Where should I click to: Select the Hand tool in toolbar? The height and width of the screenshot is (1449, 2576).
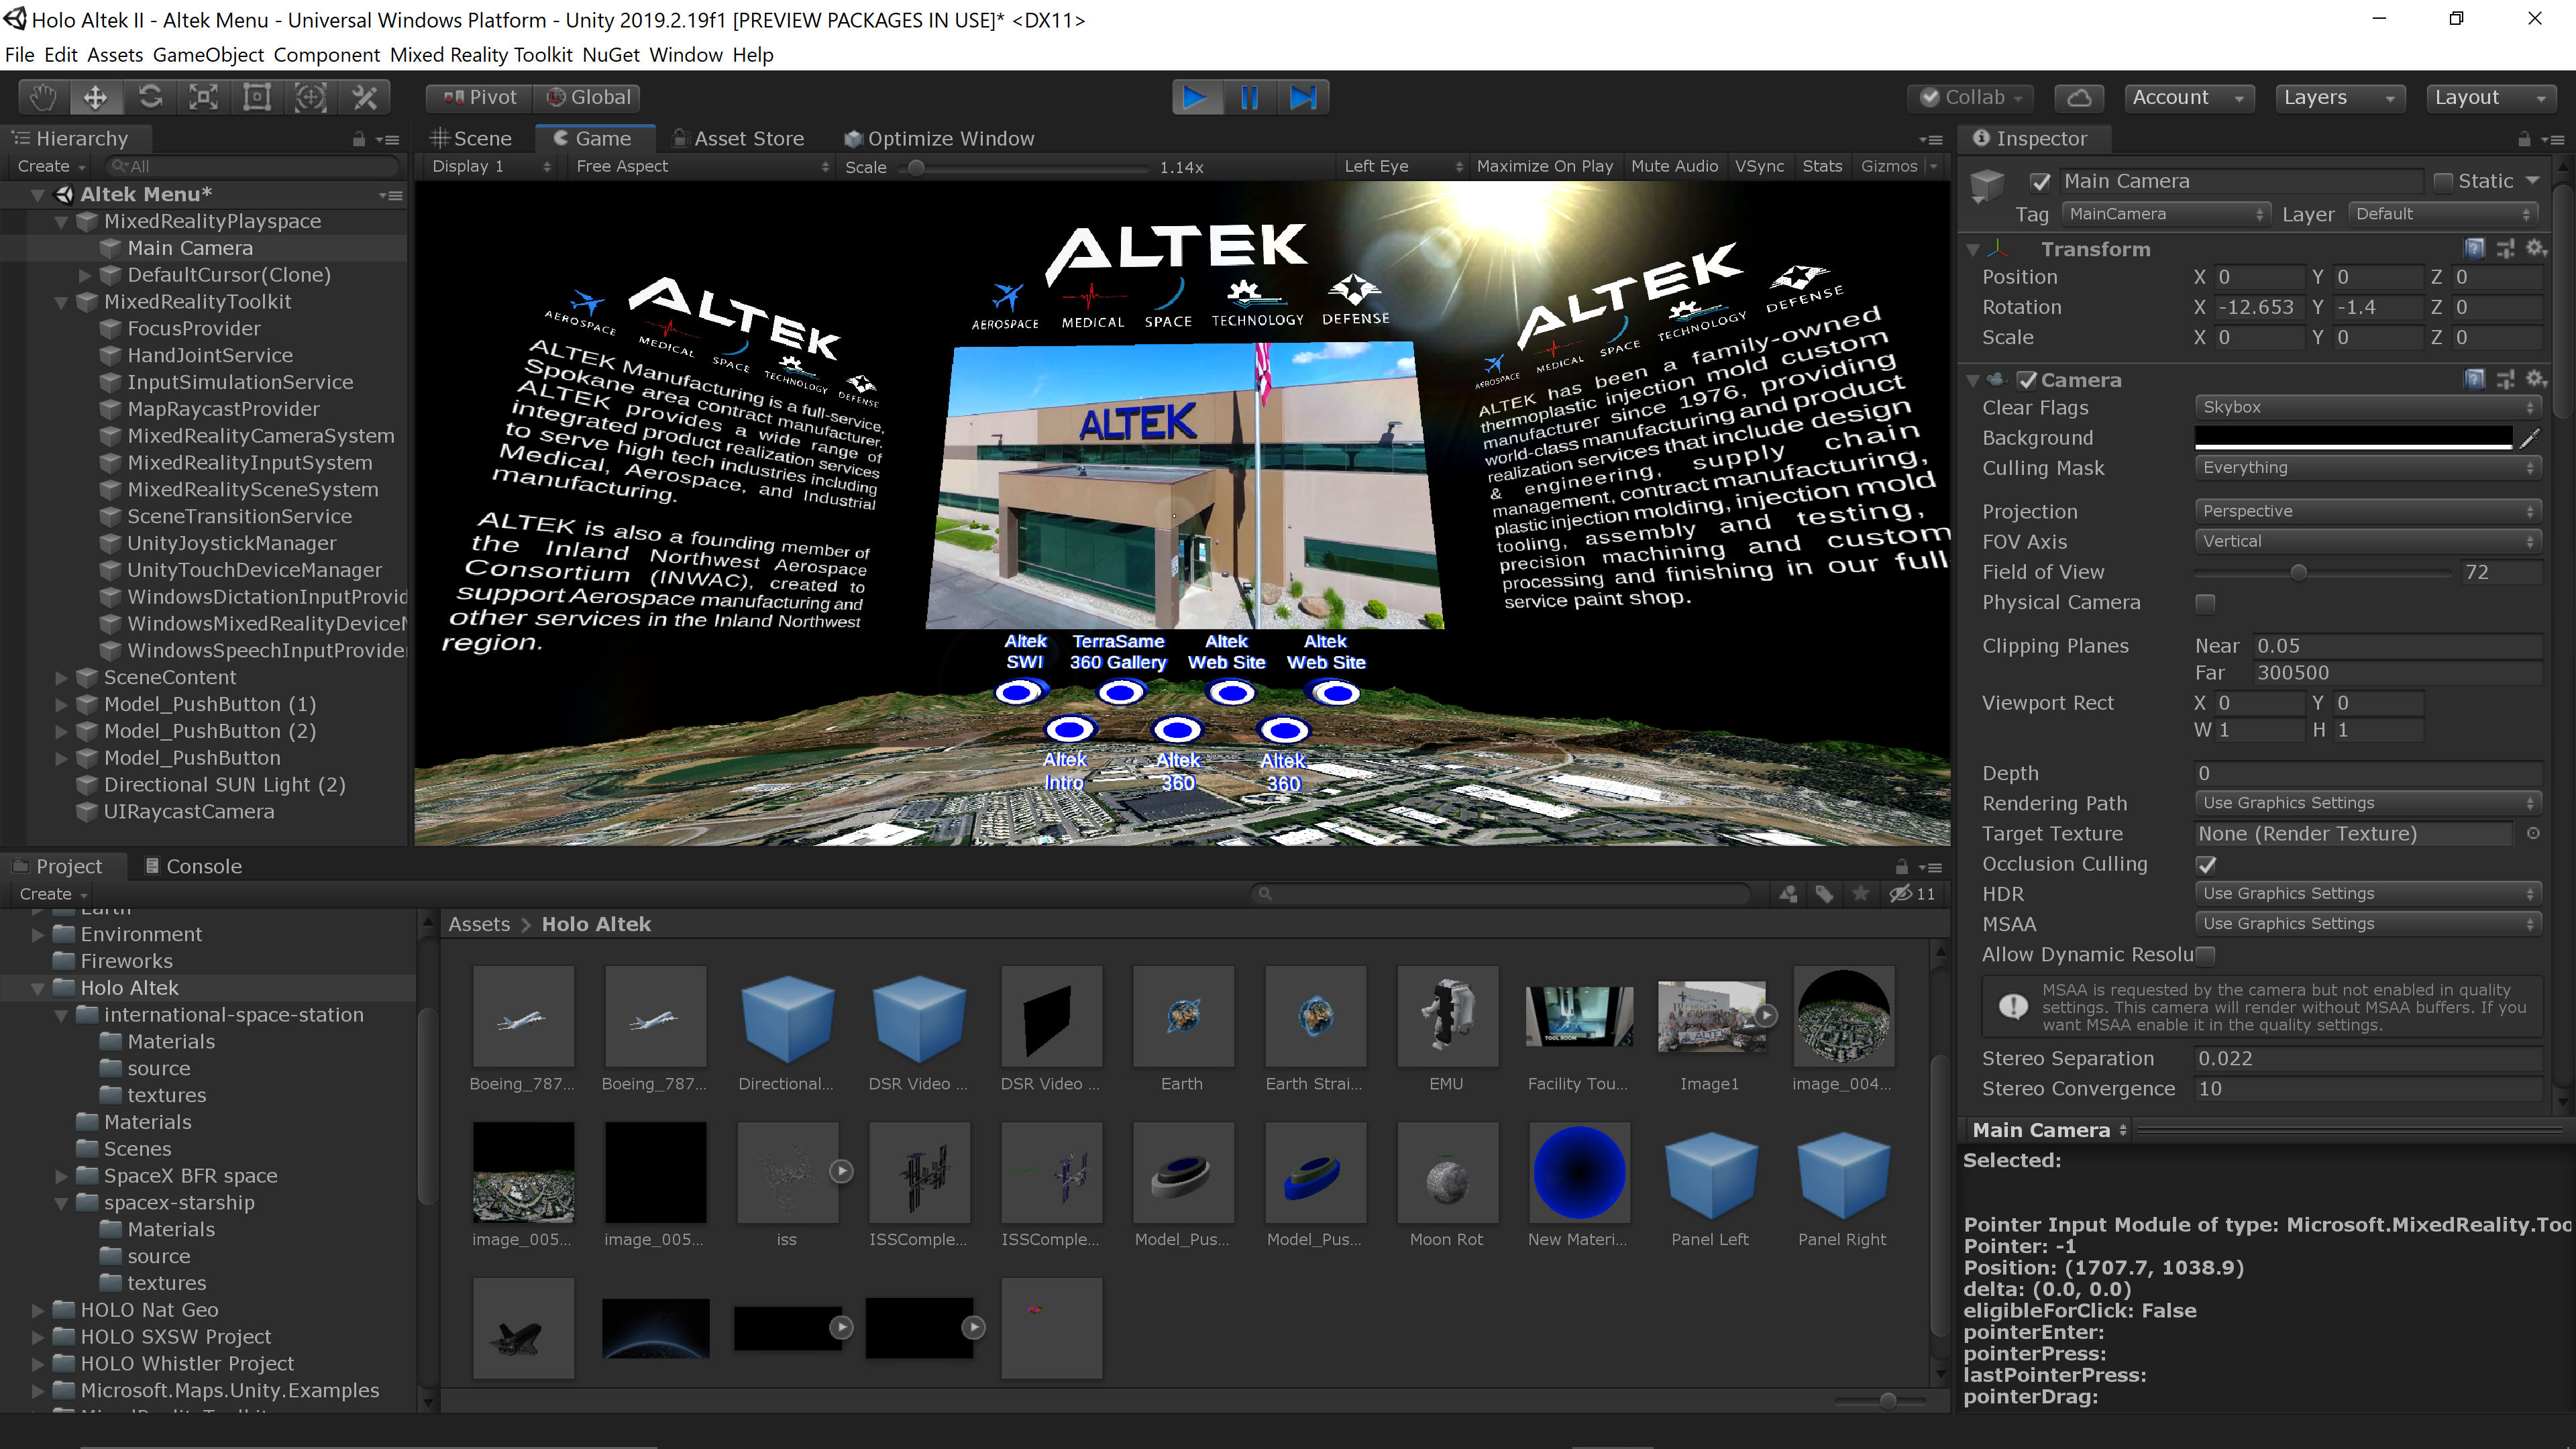click(x=43, y=97)
